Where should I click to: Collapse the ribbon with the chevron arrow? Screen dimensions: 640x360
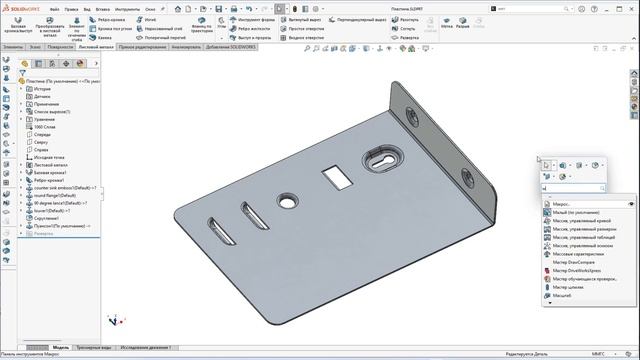634,38
